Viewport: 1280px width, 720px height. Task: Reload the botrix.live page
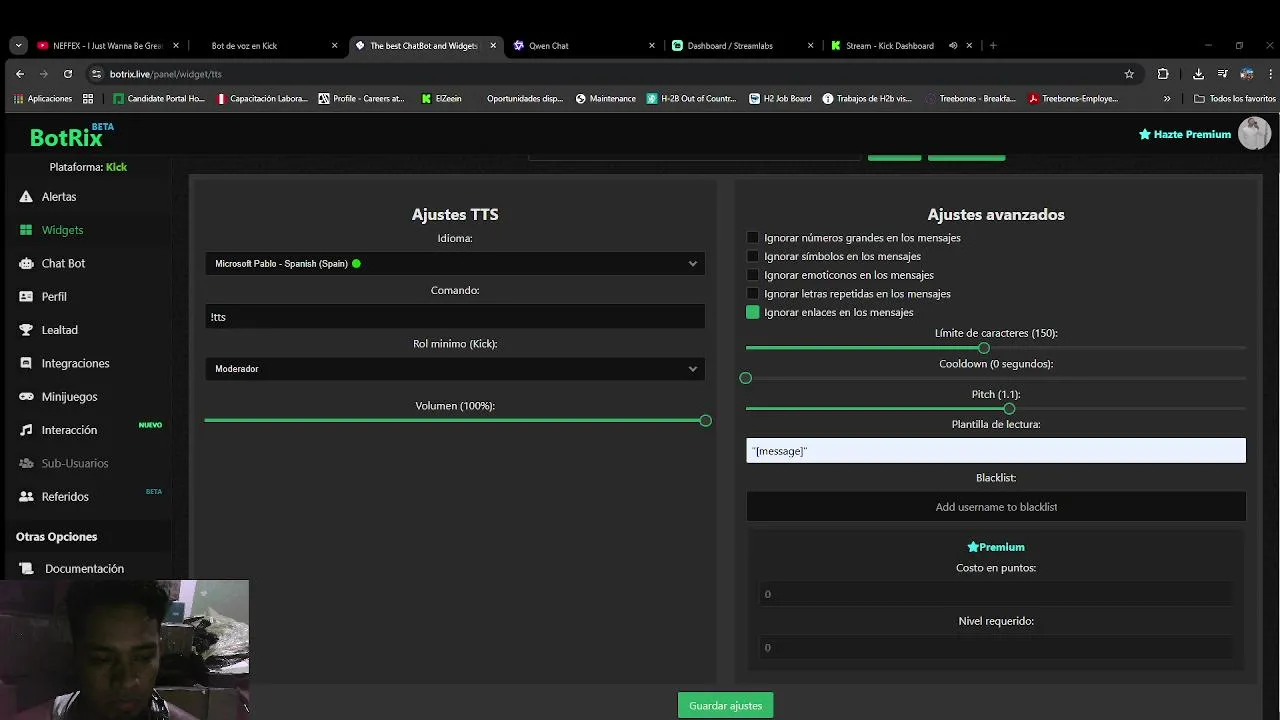coord(68,74)
